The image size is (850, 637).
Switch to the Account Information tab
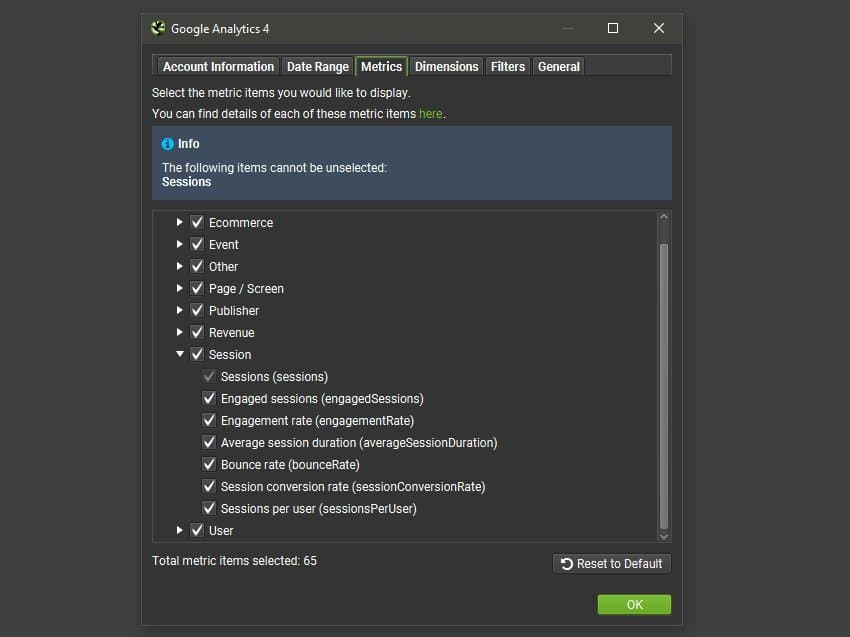click(218, 67)
